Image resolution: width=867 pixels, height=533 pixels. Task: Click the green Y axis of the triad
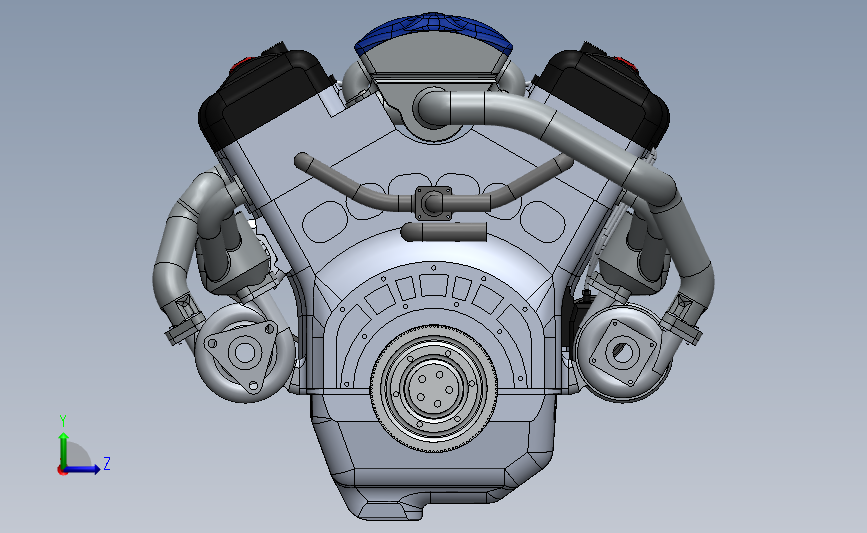63,450
